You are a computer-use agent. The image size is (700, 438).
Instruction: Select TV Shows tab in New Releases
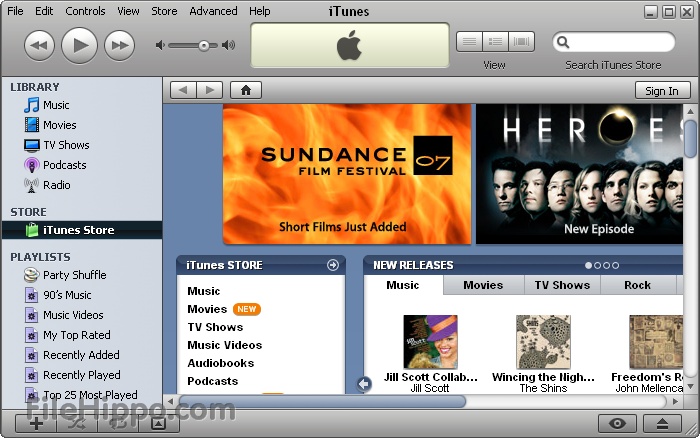click(x=562, y=285)
